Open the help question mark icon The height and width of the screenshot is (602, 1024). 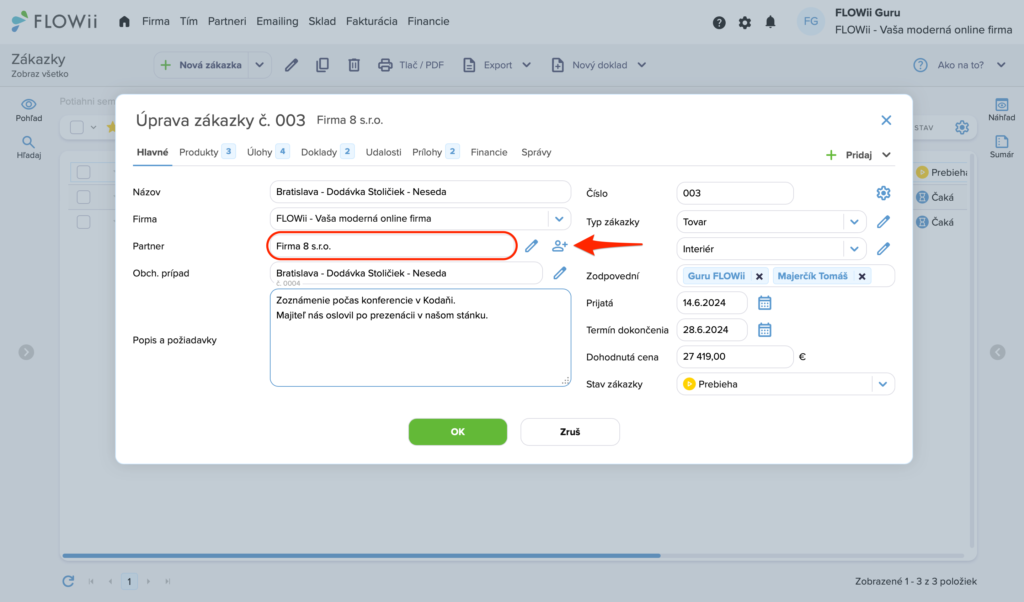[719, 22]
